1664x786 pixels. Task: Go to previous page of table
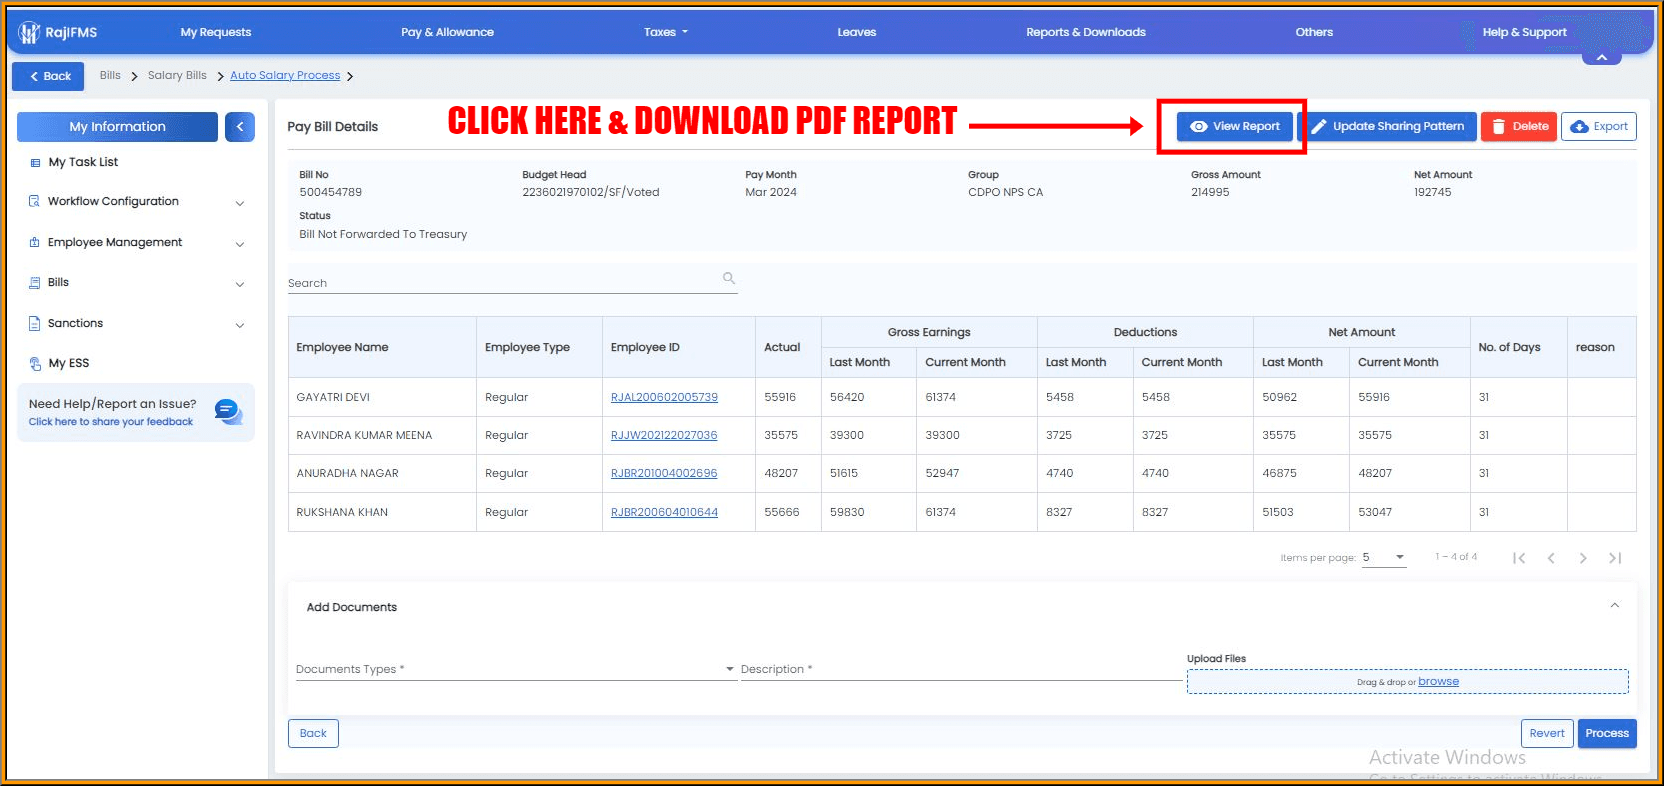[x=1551, y=558]
